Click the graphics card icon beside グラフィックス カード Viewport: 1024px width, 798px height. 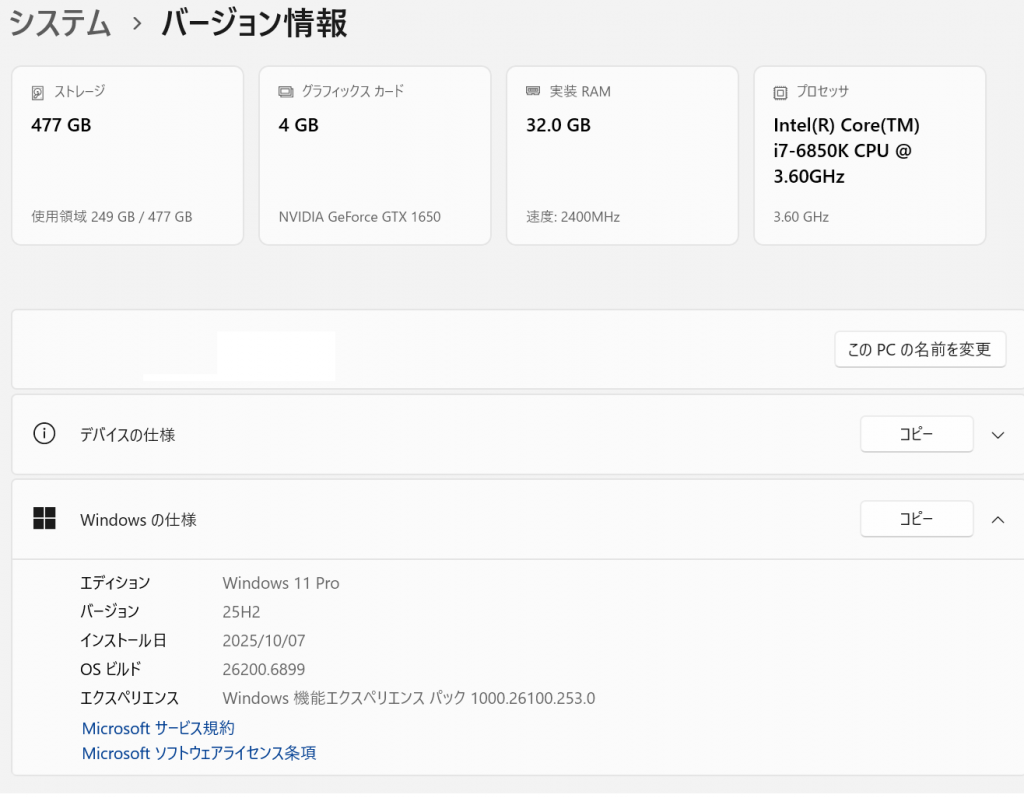point(285,92)
